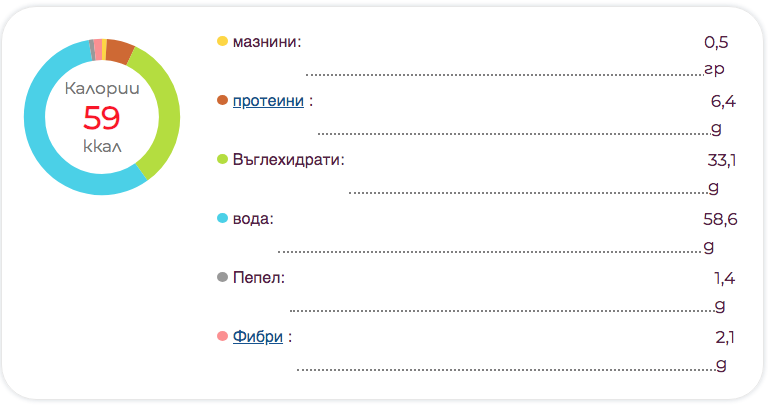Screen dimensions: 768x406
Task: Click the 33,1 carbohydrates value
Action: click(x=722, y=160)
